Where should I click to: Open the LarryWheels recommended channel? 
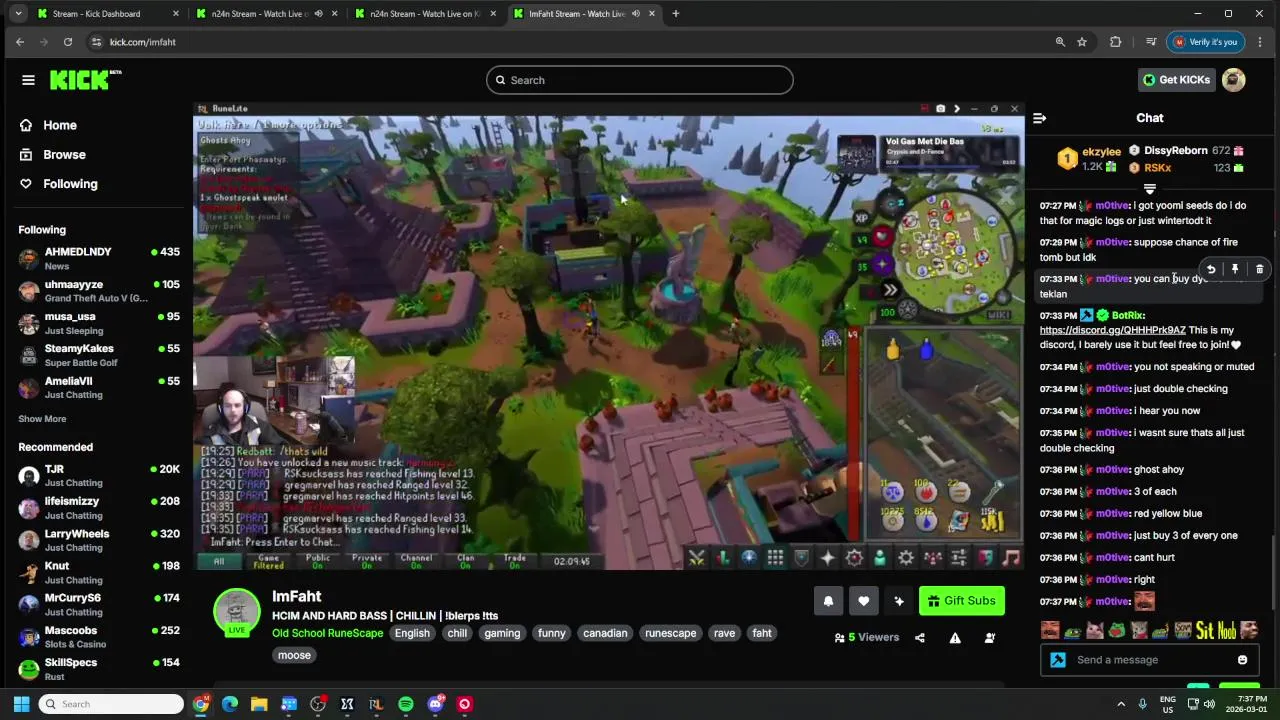[x=98, y=540]
